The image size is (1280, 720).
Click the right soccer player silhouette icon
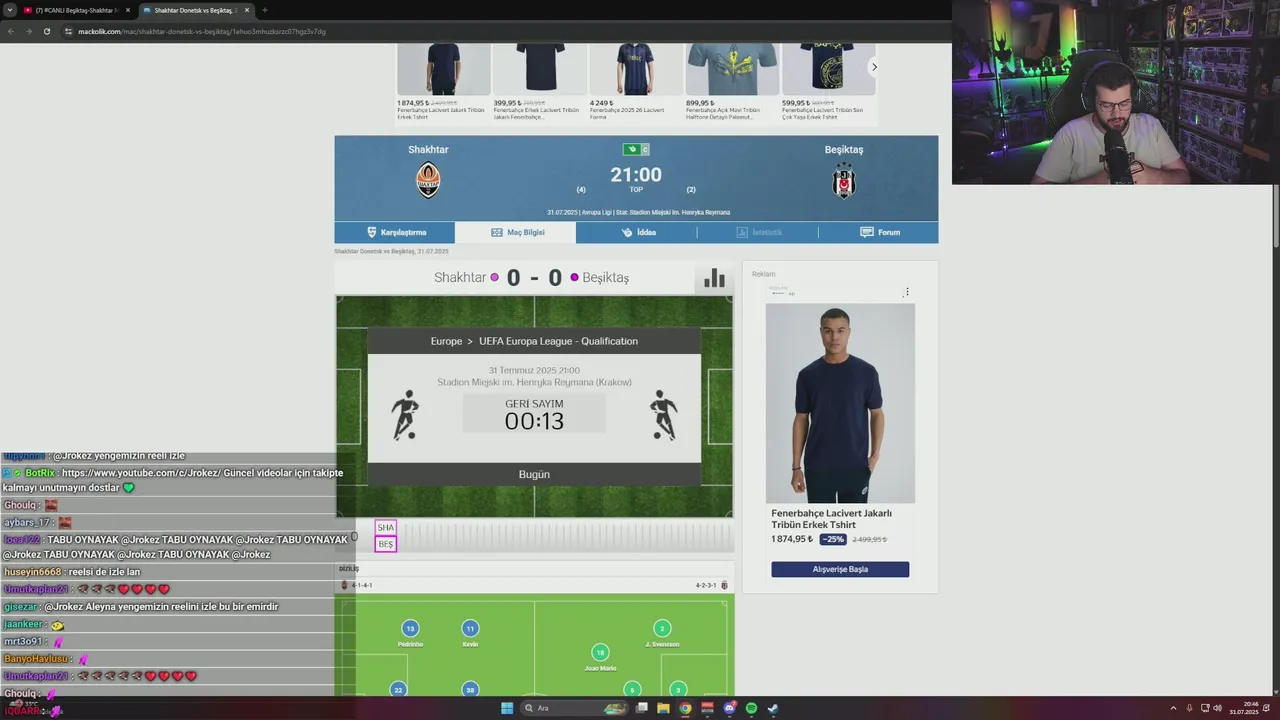tap(663, 415)
